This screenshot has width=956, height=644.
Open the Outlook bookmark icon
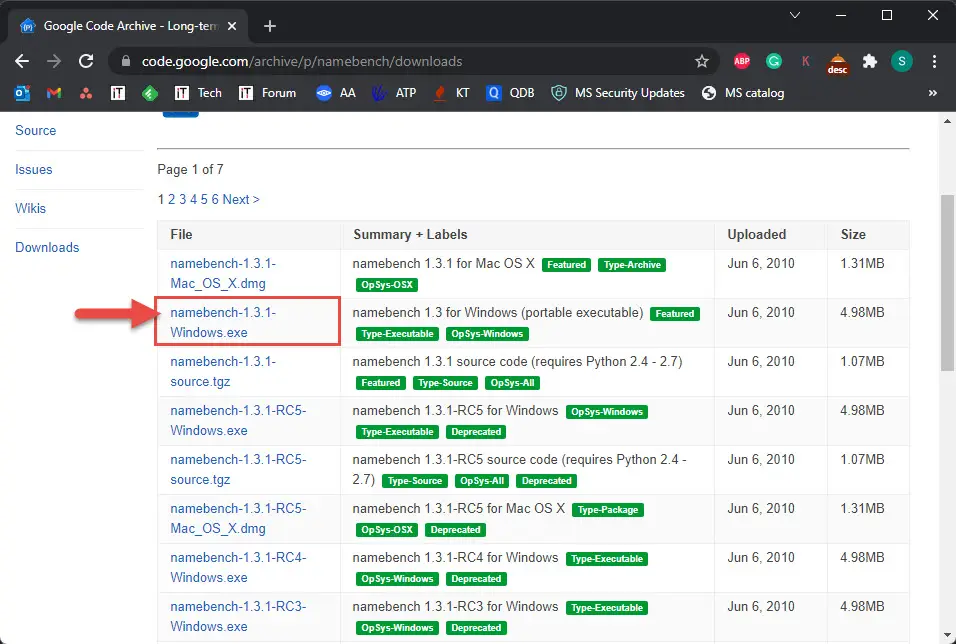click(22, 93)
